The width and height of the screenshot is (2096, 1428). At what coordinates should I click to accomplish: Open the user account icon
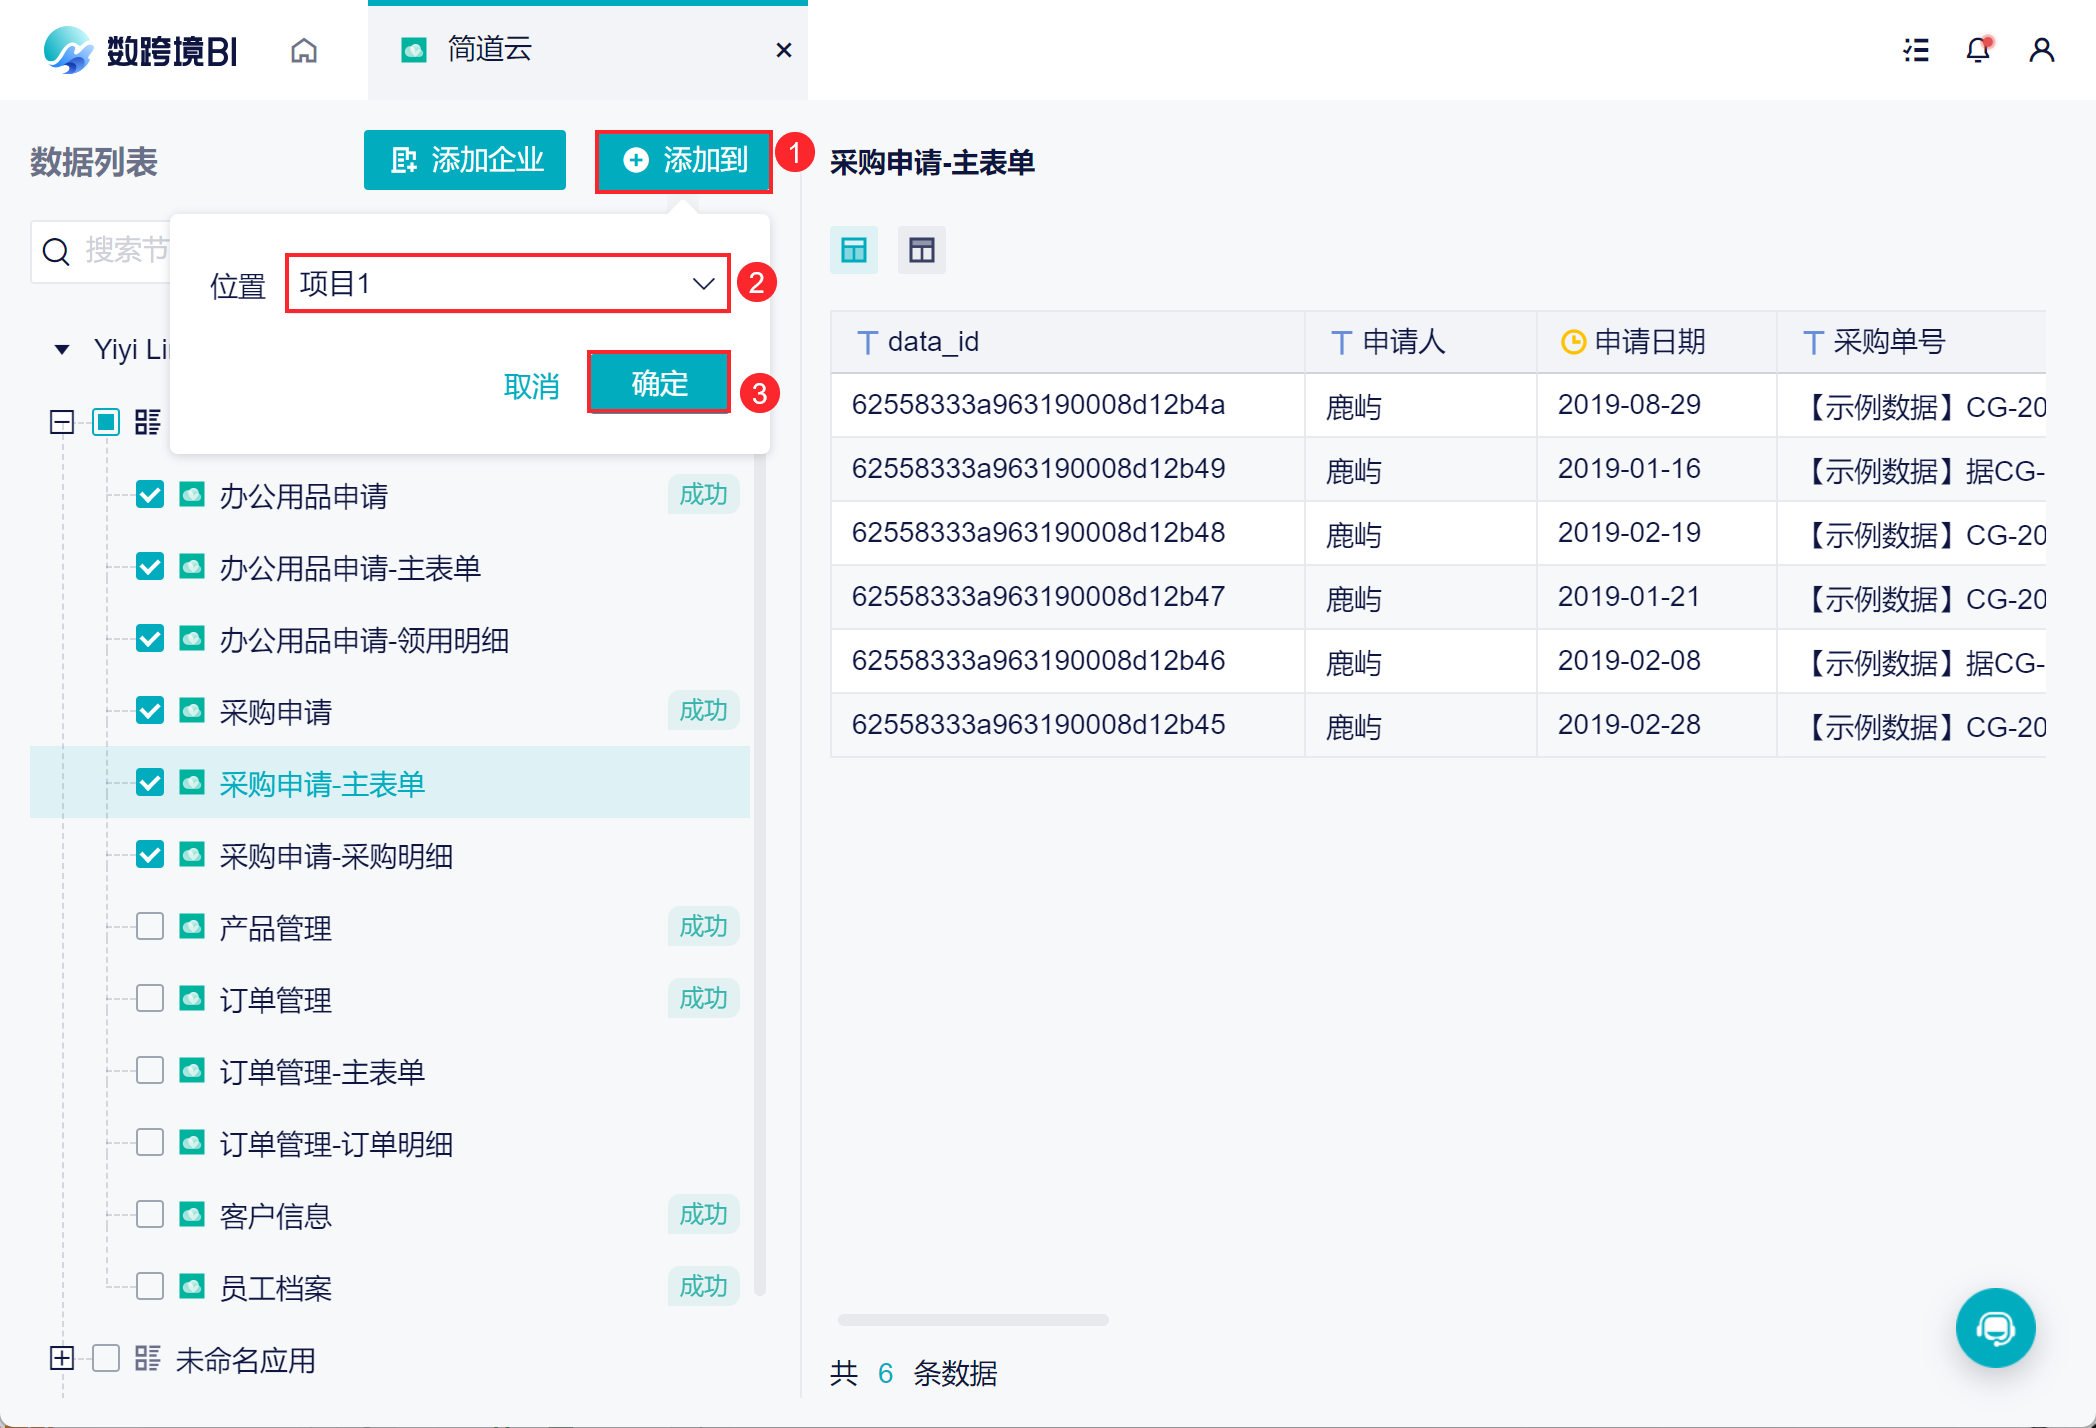(x=2041, y=50)
